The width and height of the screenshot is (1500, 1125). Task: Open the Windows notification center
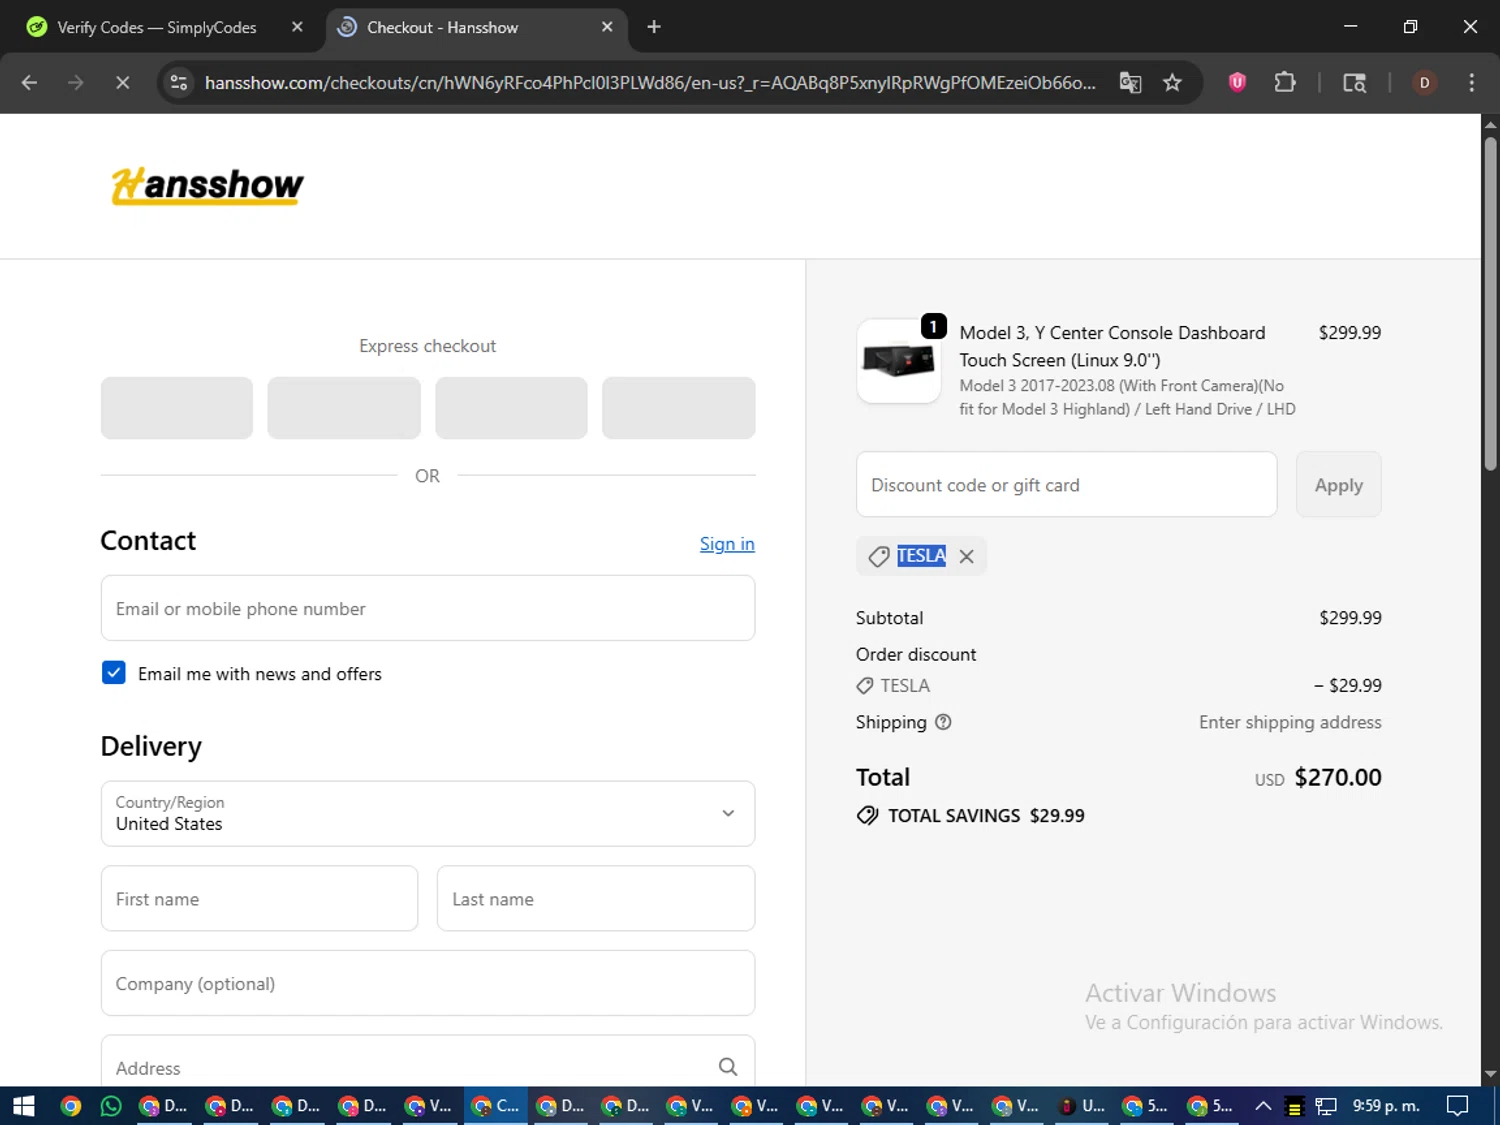click(x=1458, y=1106)
